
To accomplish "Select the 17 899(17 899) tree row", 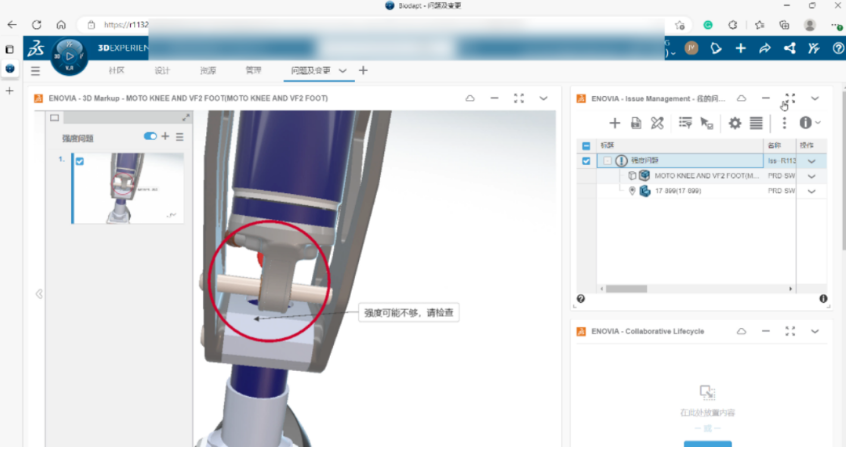I will coord(678,191).
